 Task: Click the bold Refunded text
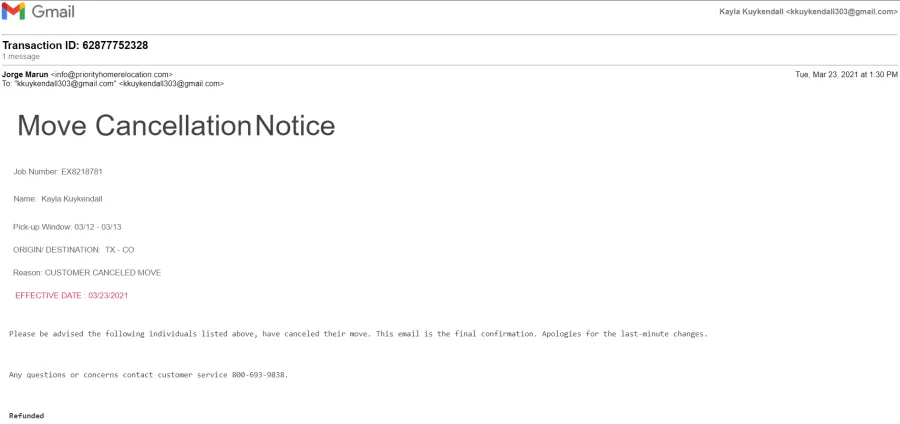click(26, 415)
